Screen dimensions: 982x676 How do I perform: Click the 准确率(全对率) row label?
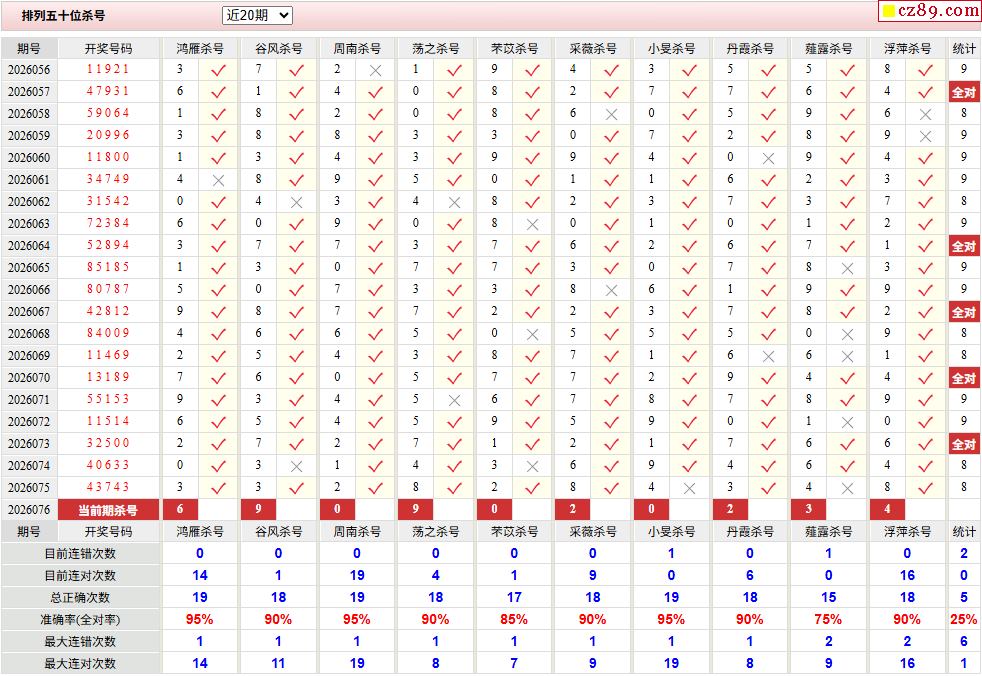[x=80, y=620]
